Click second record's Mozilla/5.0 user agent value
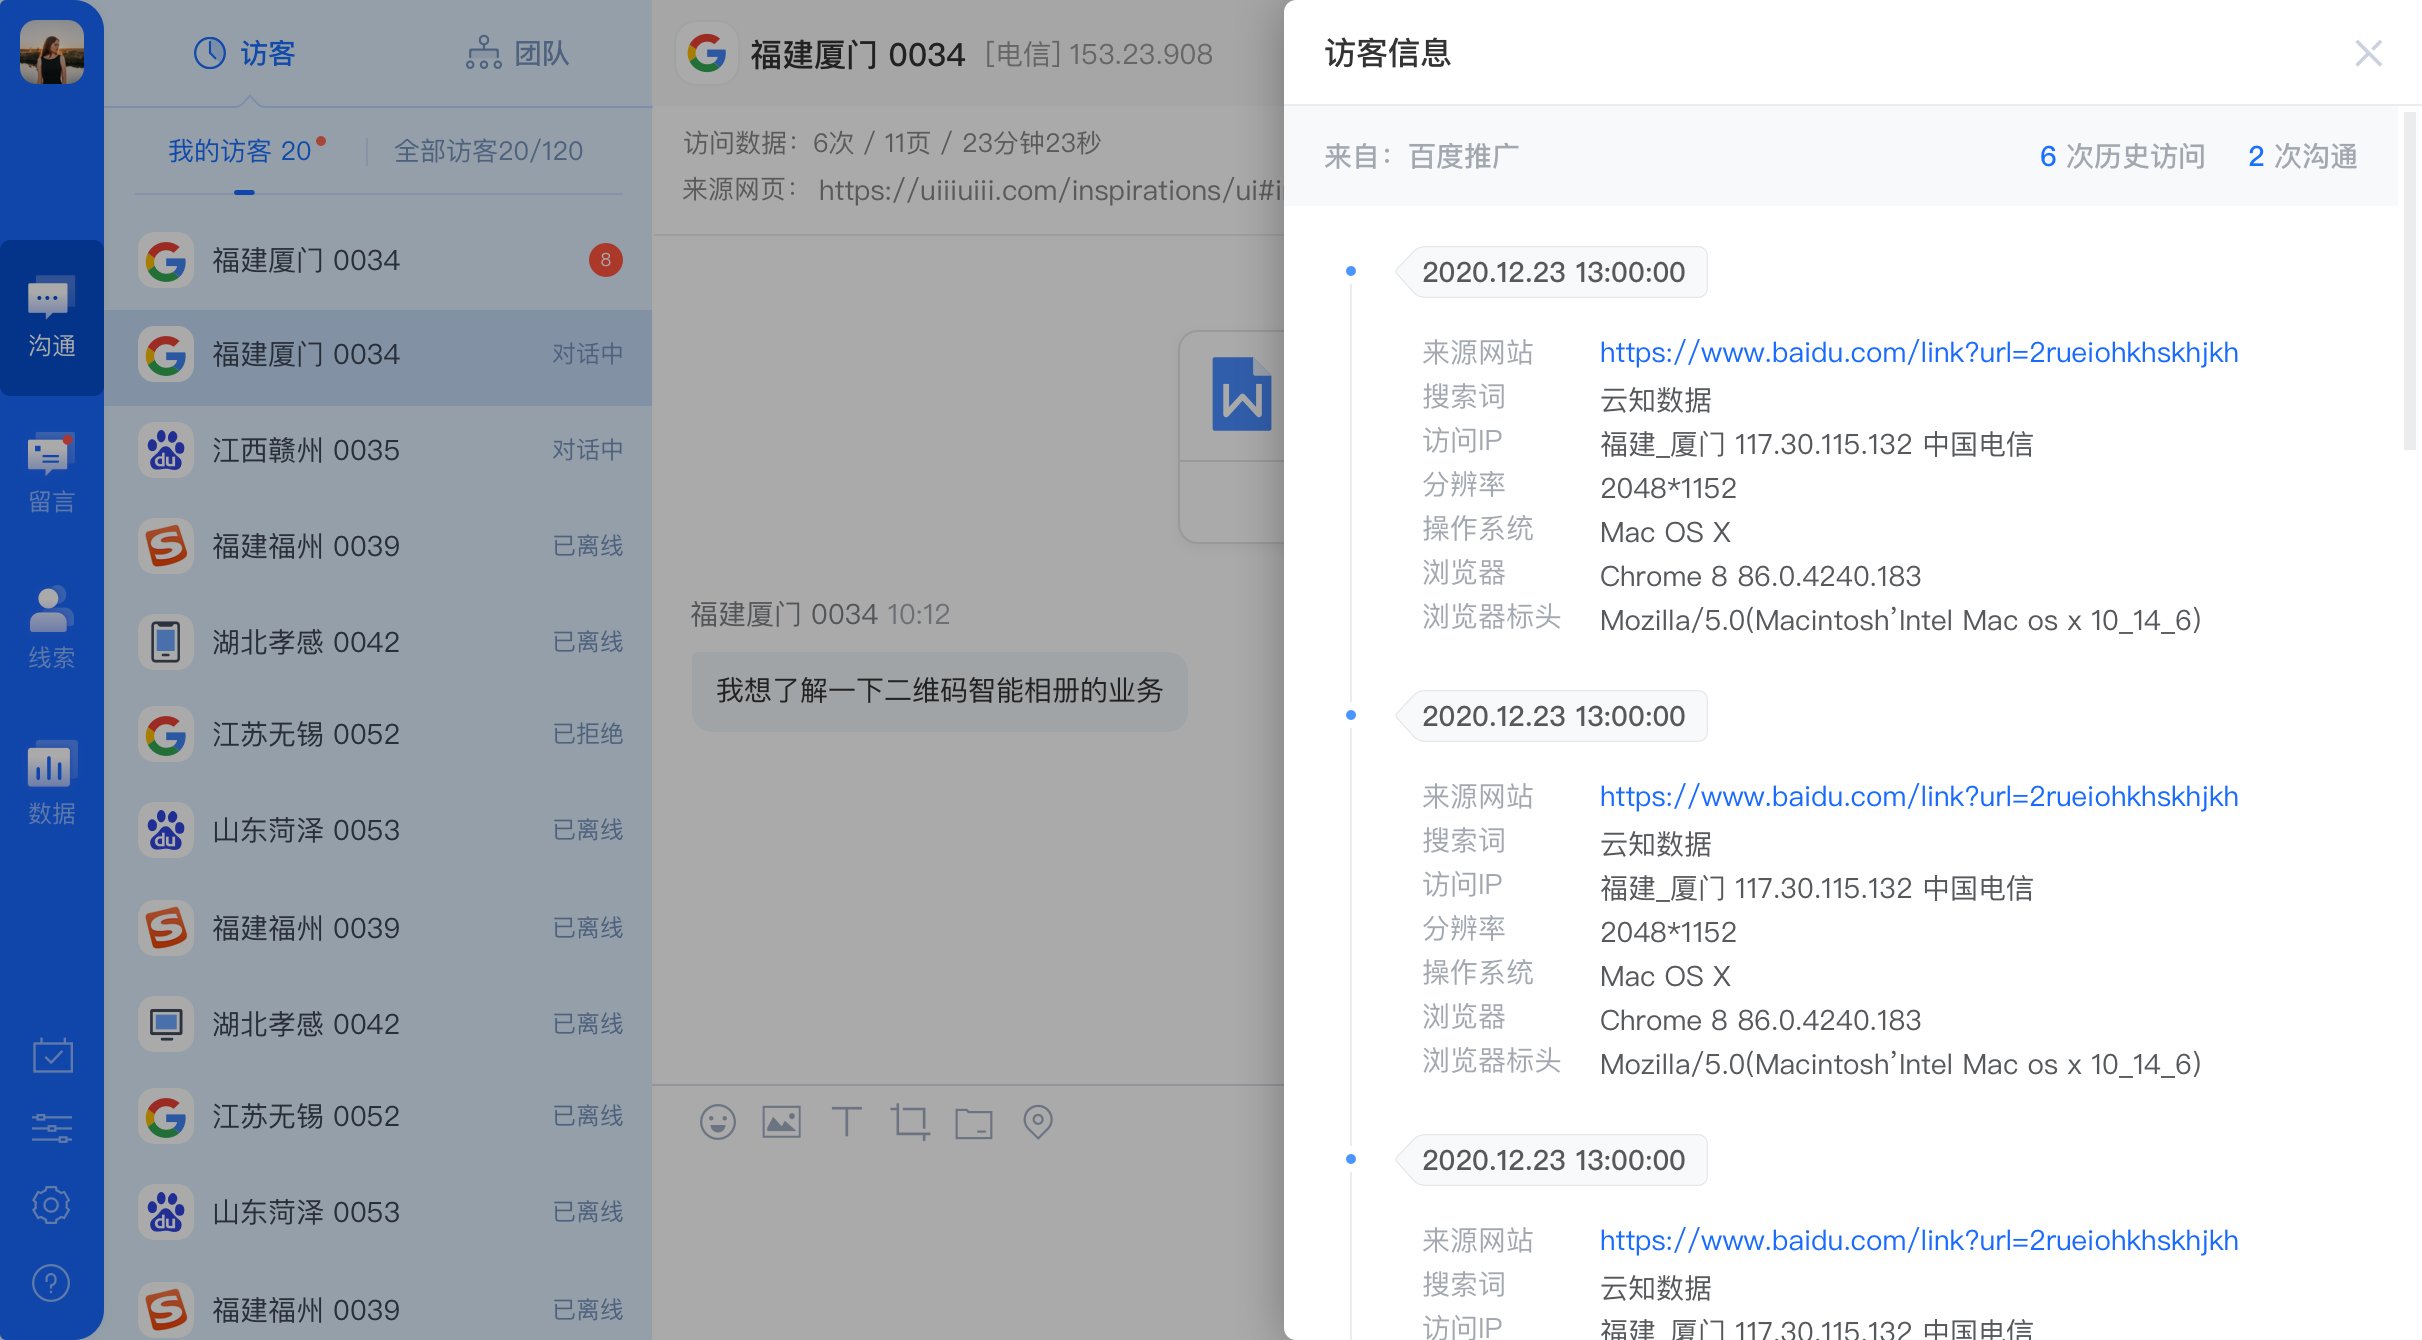 [1900, 1064]
